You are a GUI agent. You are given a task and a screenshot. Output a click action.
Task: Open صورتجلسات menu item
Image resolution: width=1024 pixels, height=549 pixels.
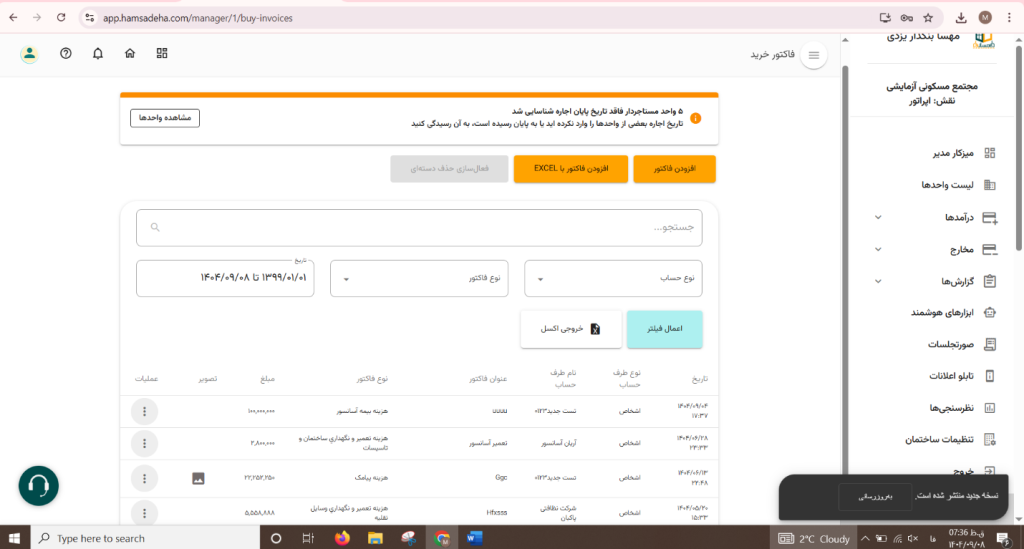point(951,344)
